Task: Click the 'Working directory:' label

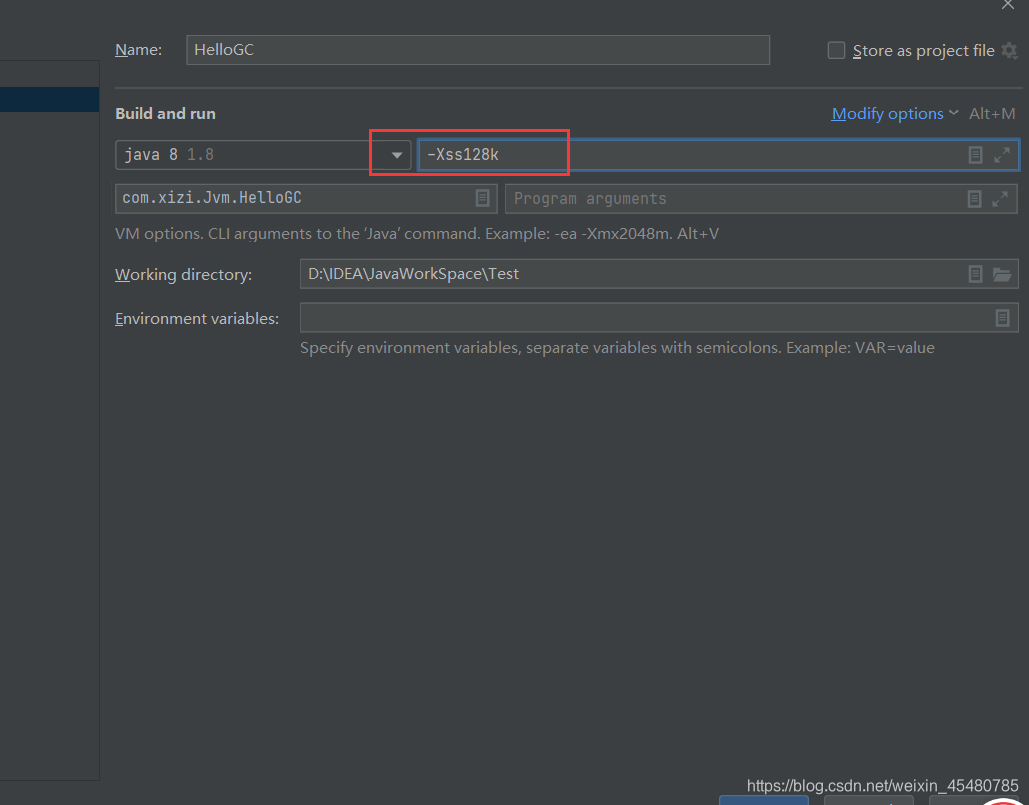Action: (184, 275)
